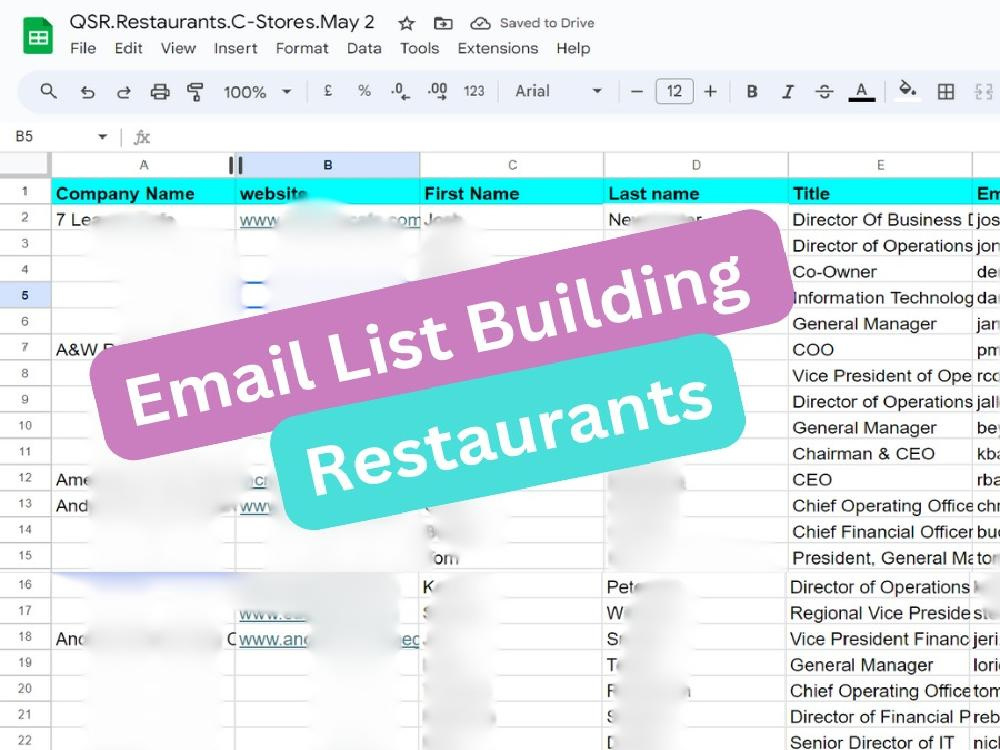Select the Company Name header cell
Screen dimensions: 1000x750
[143, 192]
